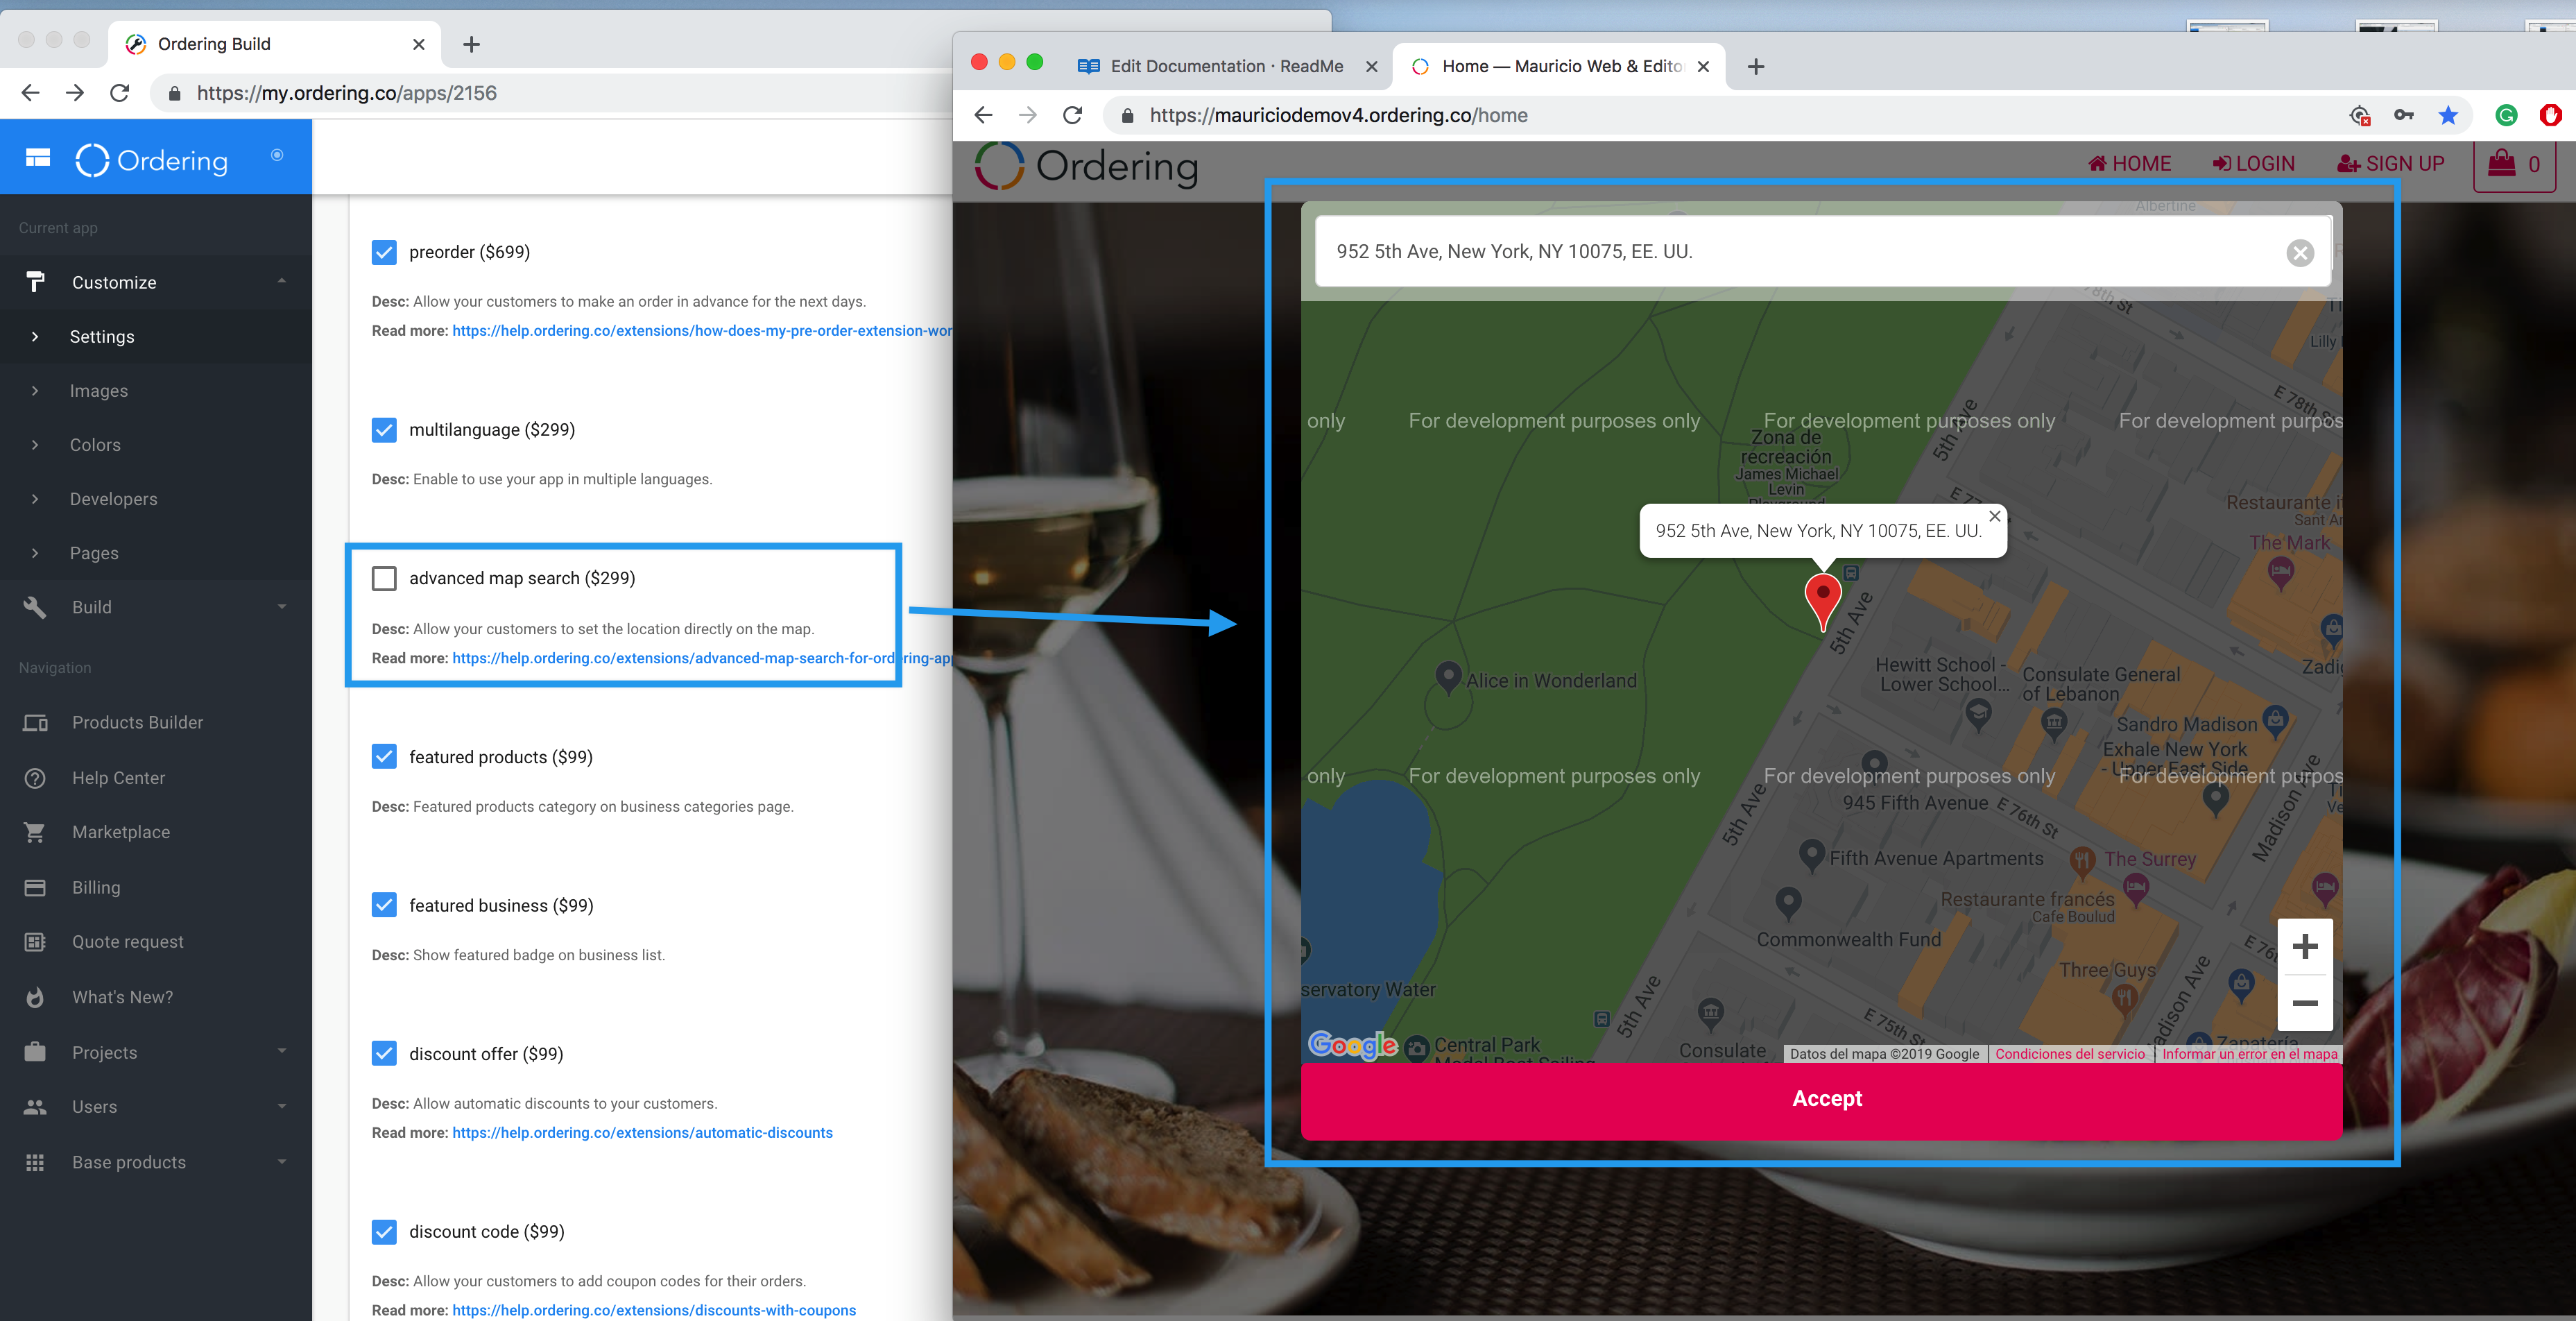This screenshot has width=2576, height=1321.
Task: Open the Help Center question-mark icon
Action: pos(34,778)
